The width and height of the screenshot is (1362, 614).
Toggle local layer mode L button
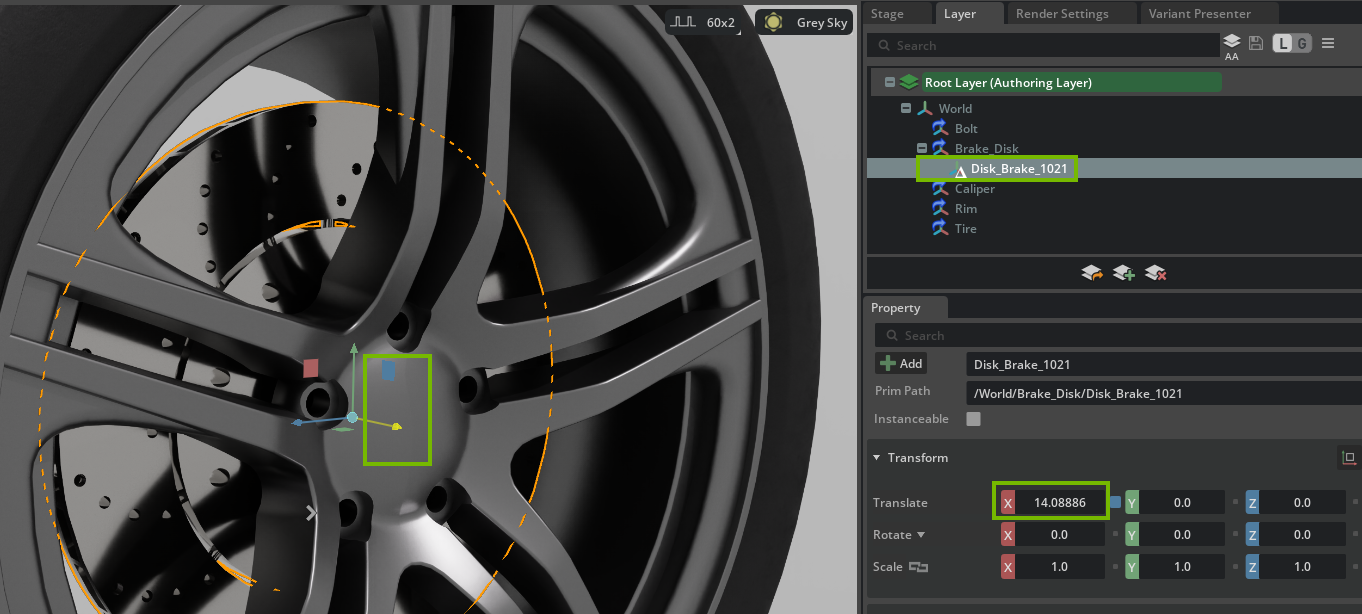1282,43
